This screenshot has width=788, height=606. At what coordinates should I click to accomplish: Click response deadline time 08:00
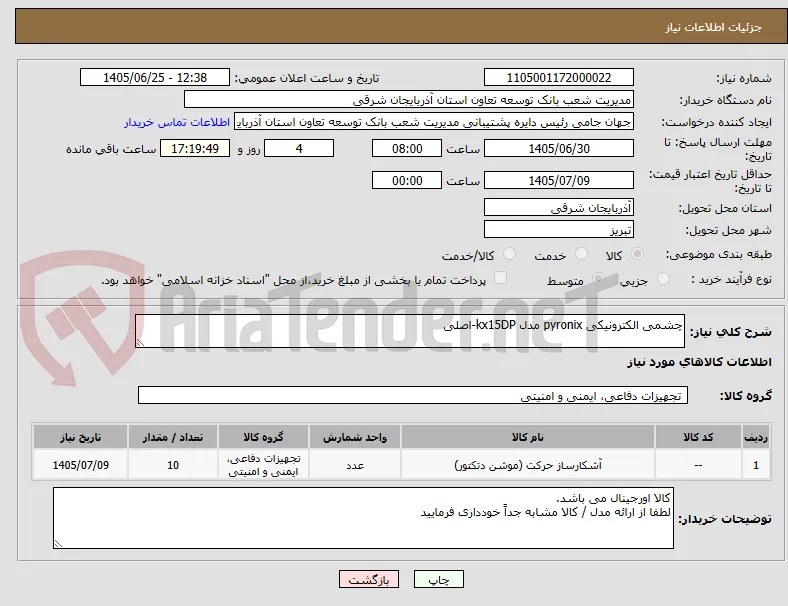point(407,148)
